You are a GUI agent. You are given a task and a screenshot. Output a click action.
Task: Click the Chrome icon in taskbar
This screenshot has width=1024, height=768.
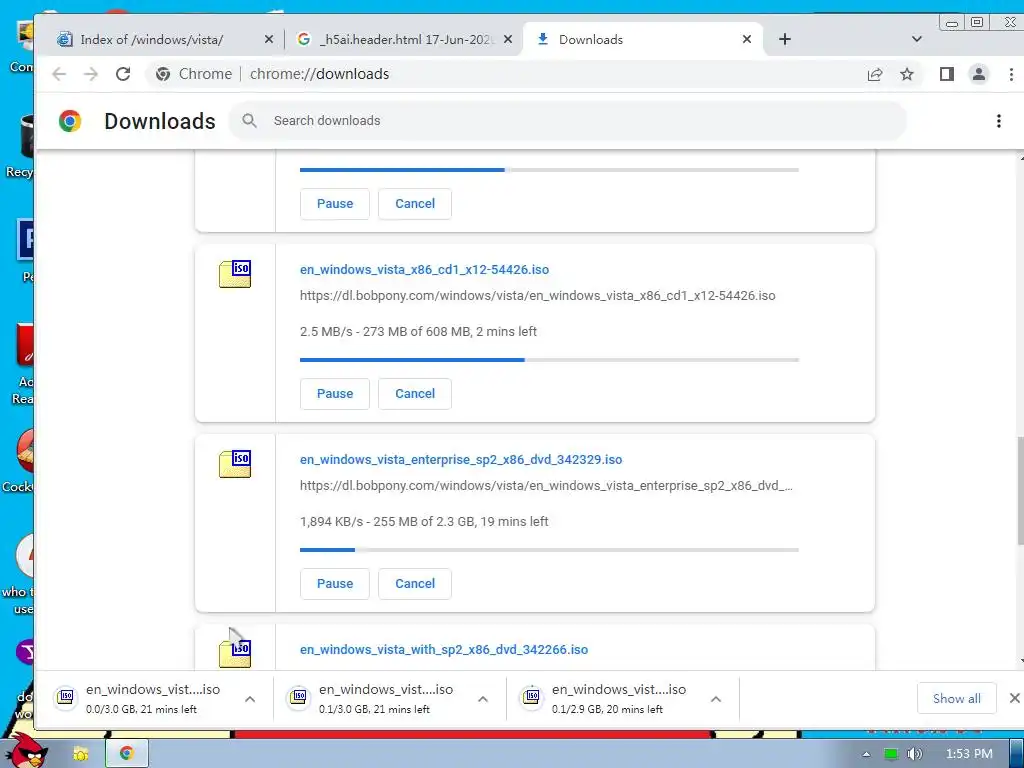pos(127,754)
